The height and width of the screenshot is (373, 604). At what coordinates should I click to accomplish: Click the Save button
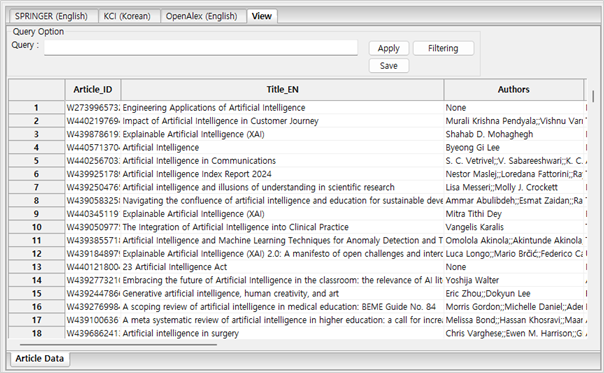point(388,66)
